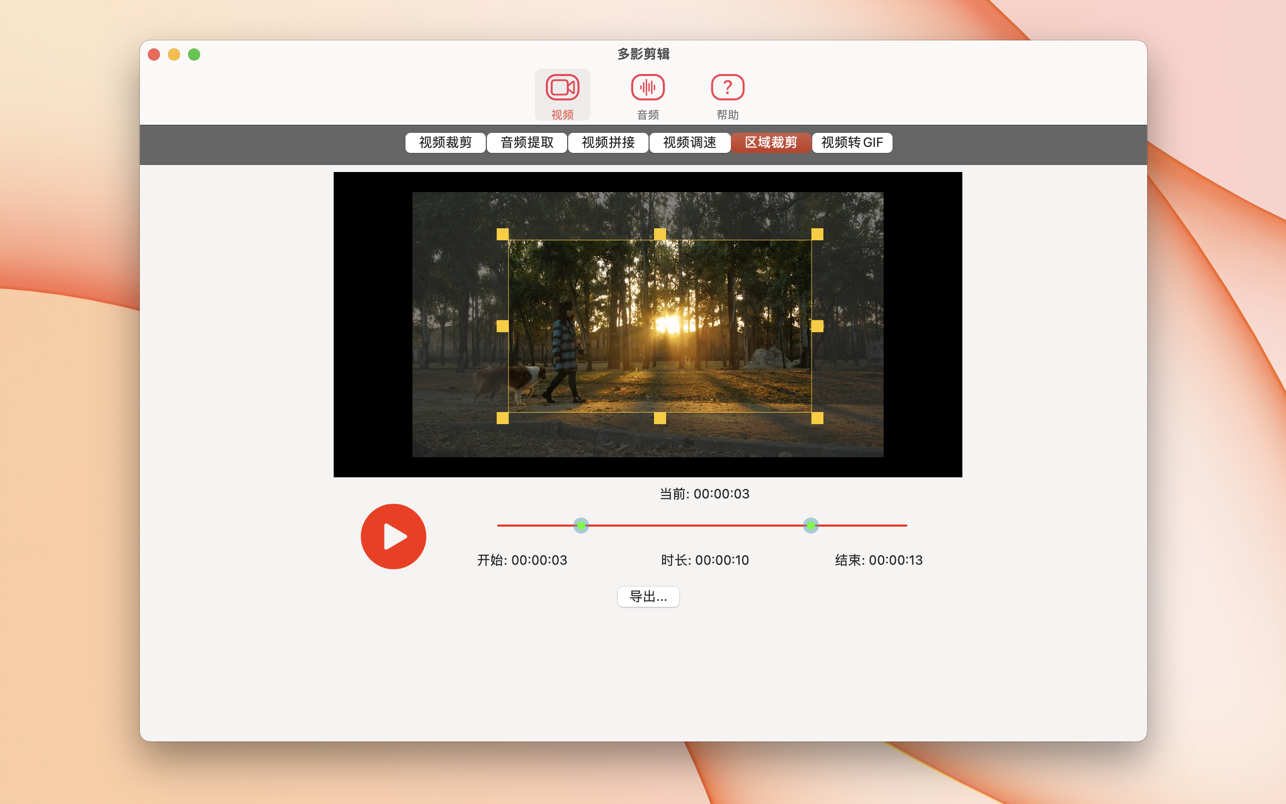Switch to the 视频转 GIF tab
This screenshot has width=1286, height=804.
852,143
